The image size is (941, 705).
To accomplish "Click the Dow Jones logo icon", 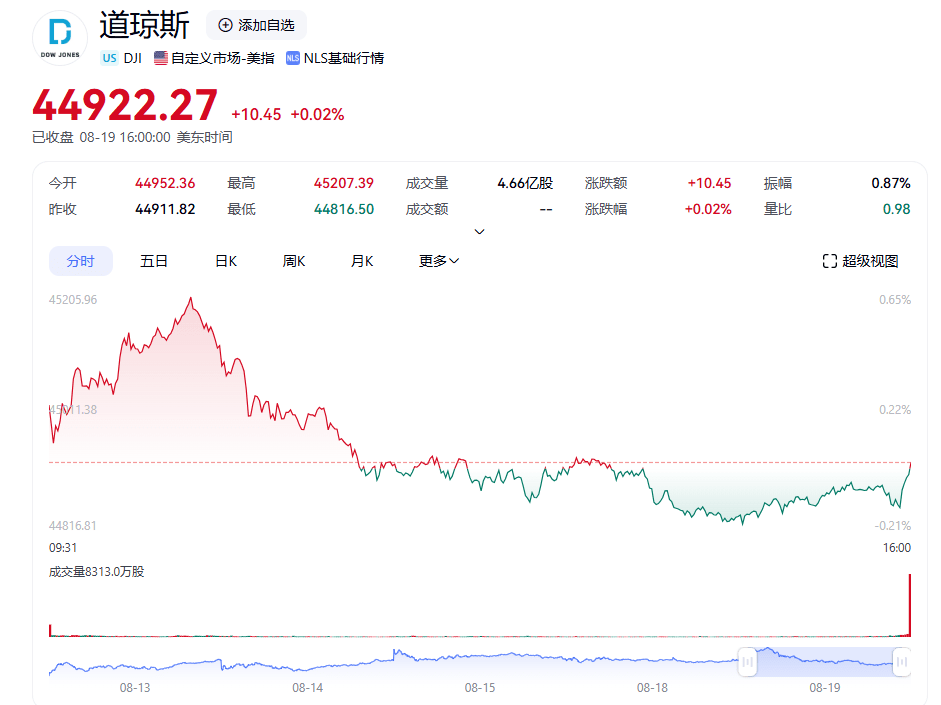I will click(x=60, y=38).
